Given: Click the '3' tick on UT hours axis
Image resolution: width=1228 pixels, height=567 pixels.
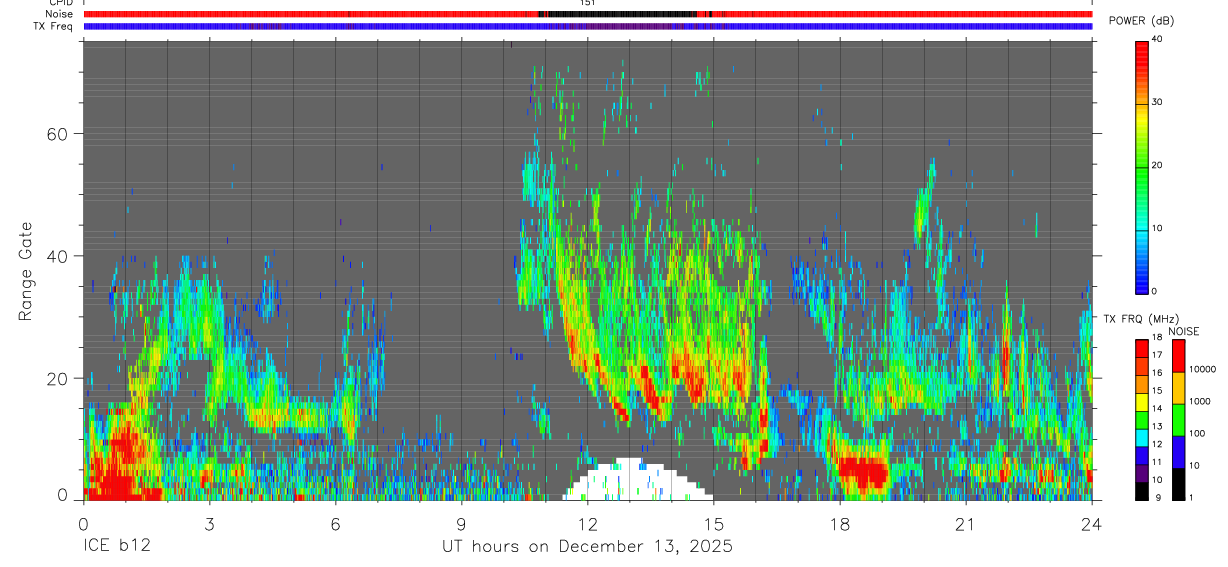Looking at the screenshot, I should click(210, 523).
